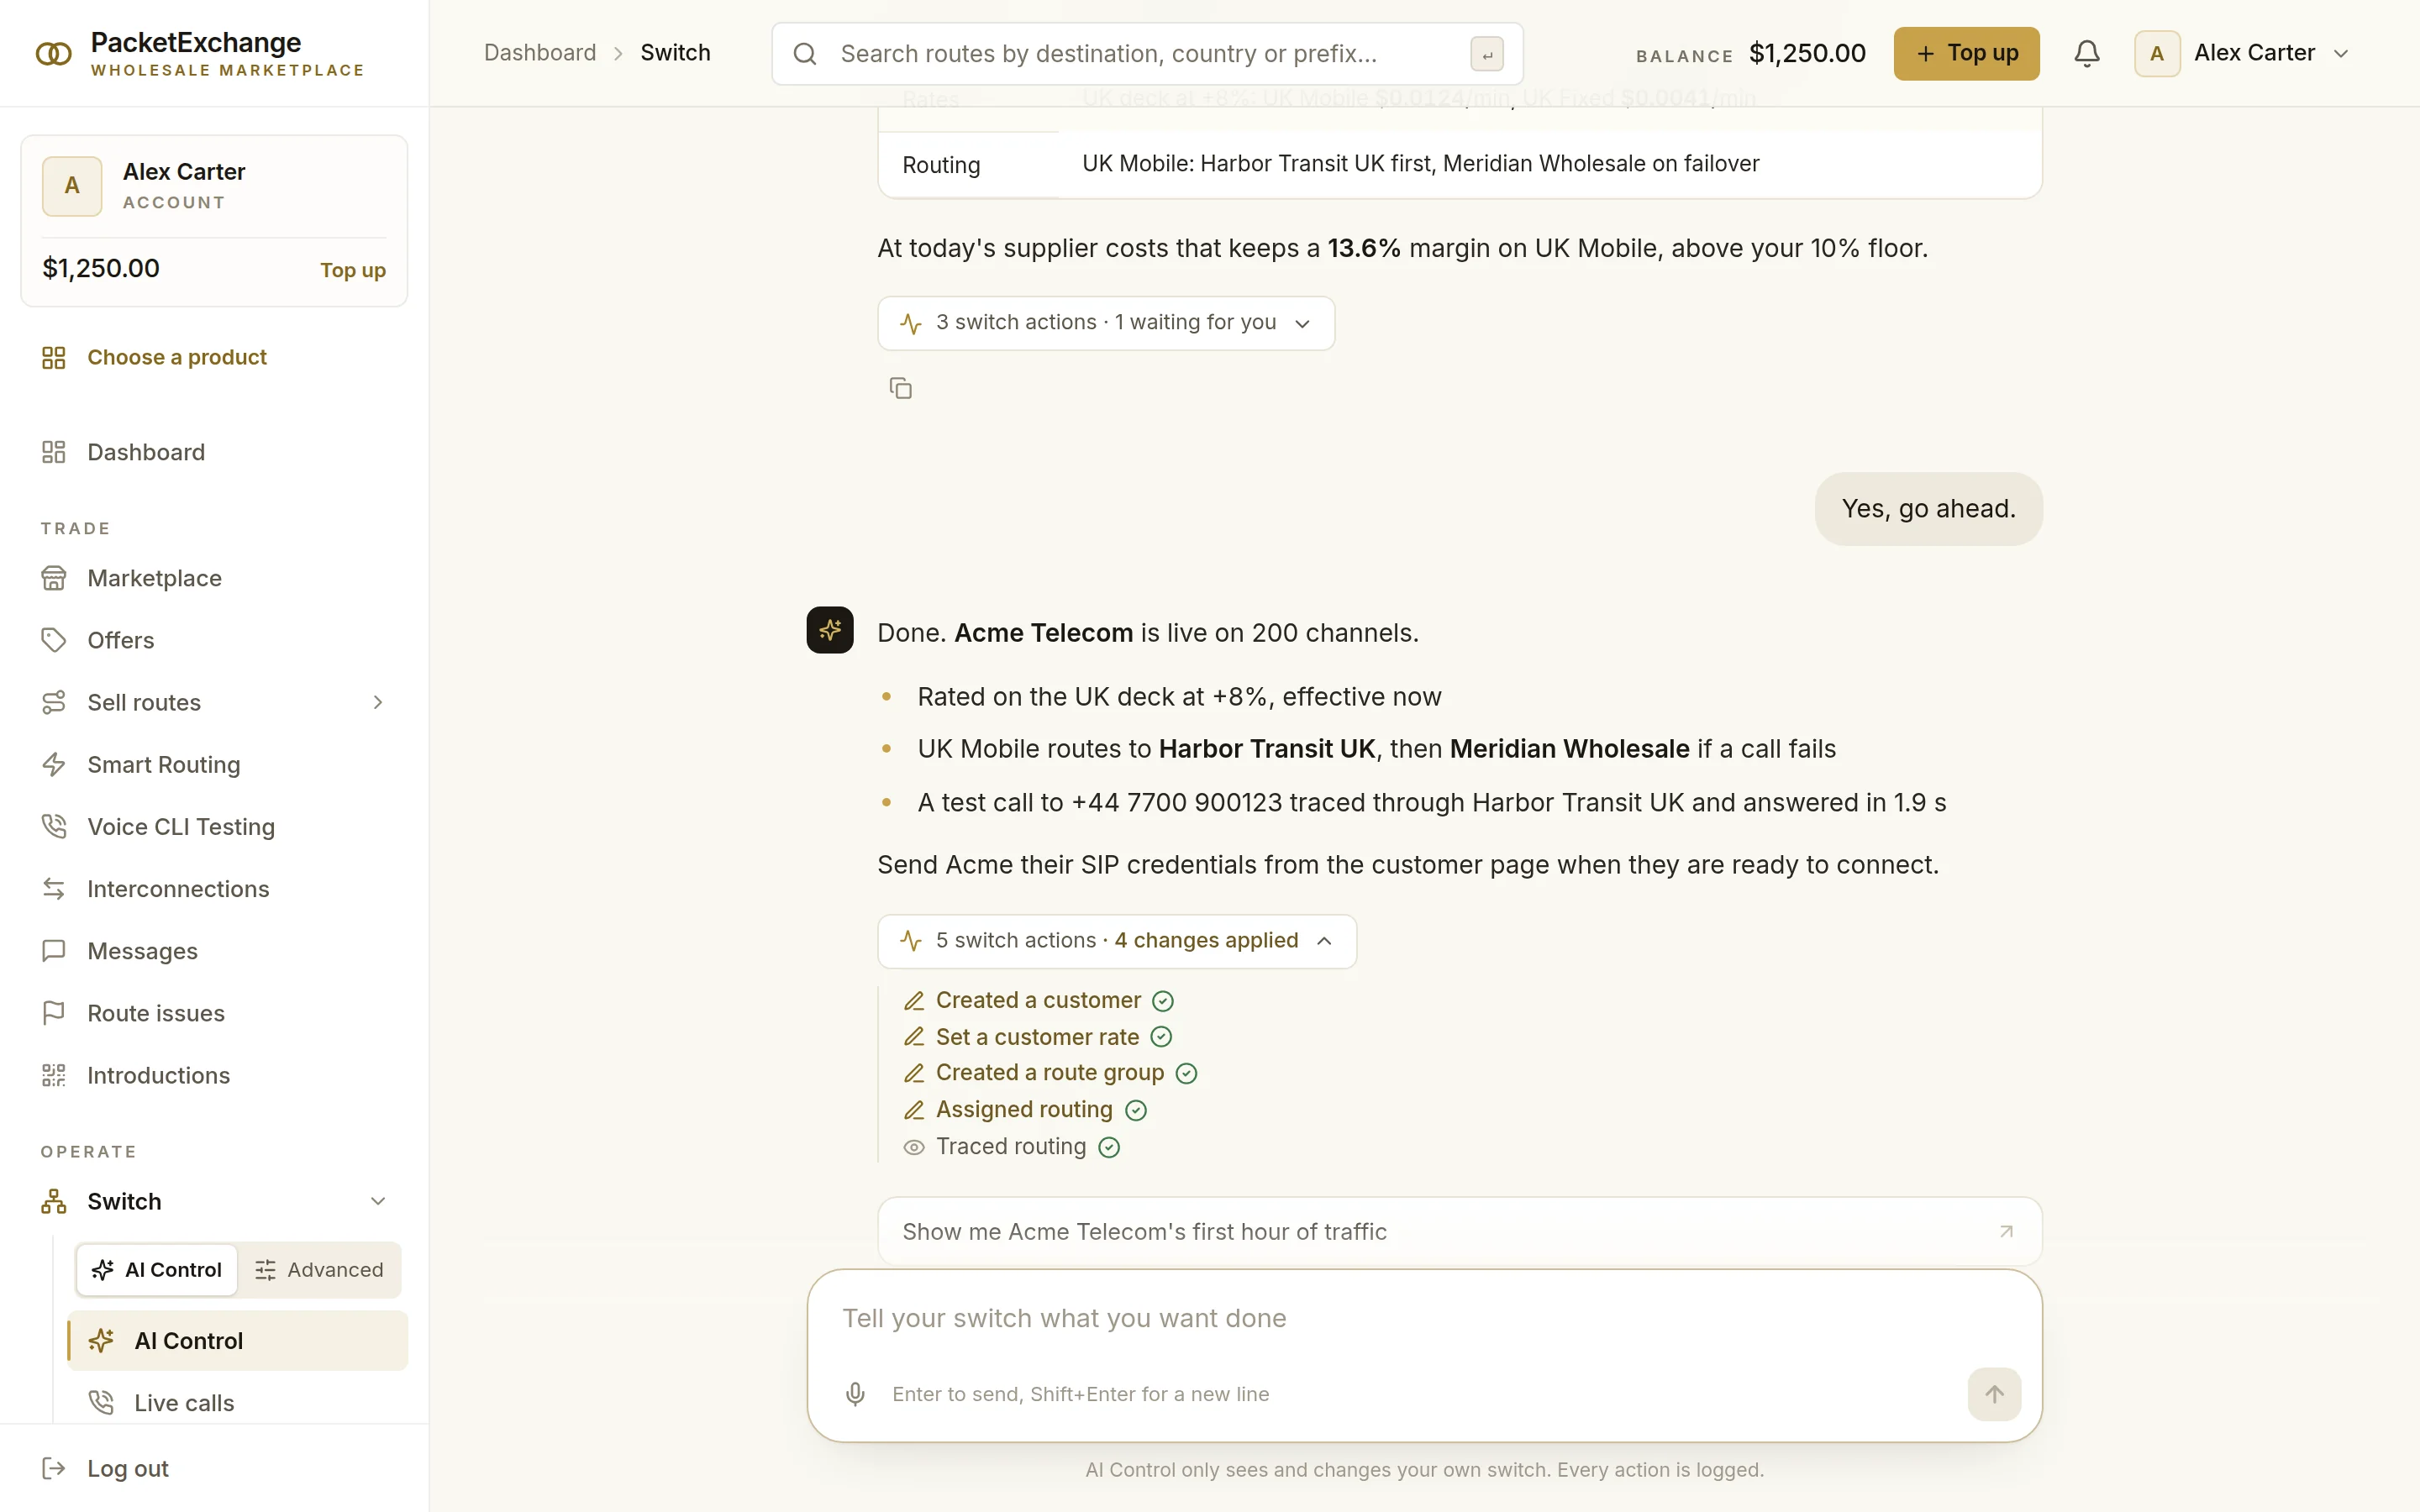Click 'Set a customer rate' action
This screenshot has height=1512, width=2420.
coord(1038,1037)
